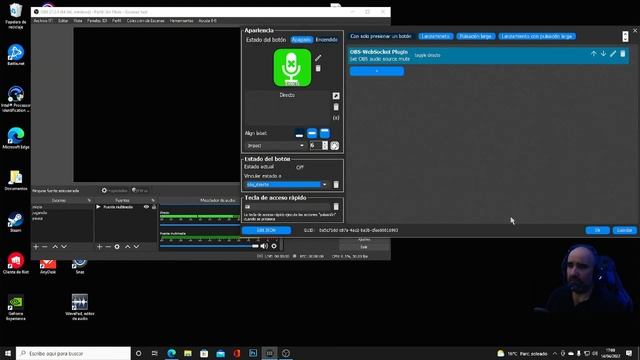Click the Cancelar button
Viewport: 640px width, 360px height.
624,230
